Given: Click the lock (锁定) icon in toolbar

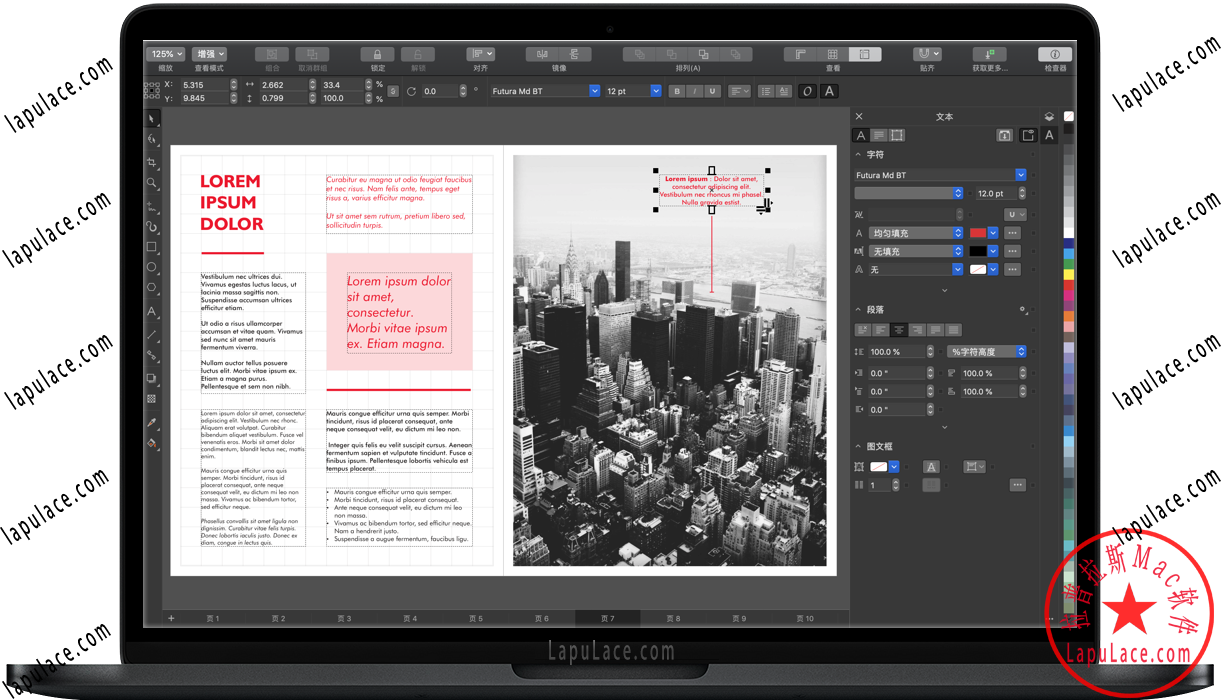Looking at the screenshot, I should point(377,54).
